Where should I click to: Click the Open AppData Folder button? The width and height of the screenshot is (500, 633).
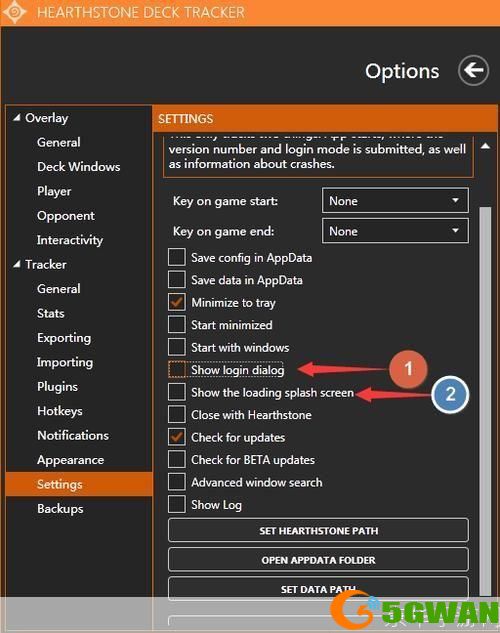click(318, 560)
